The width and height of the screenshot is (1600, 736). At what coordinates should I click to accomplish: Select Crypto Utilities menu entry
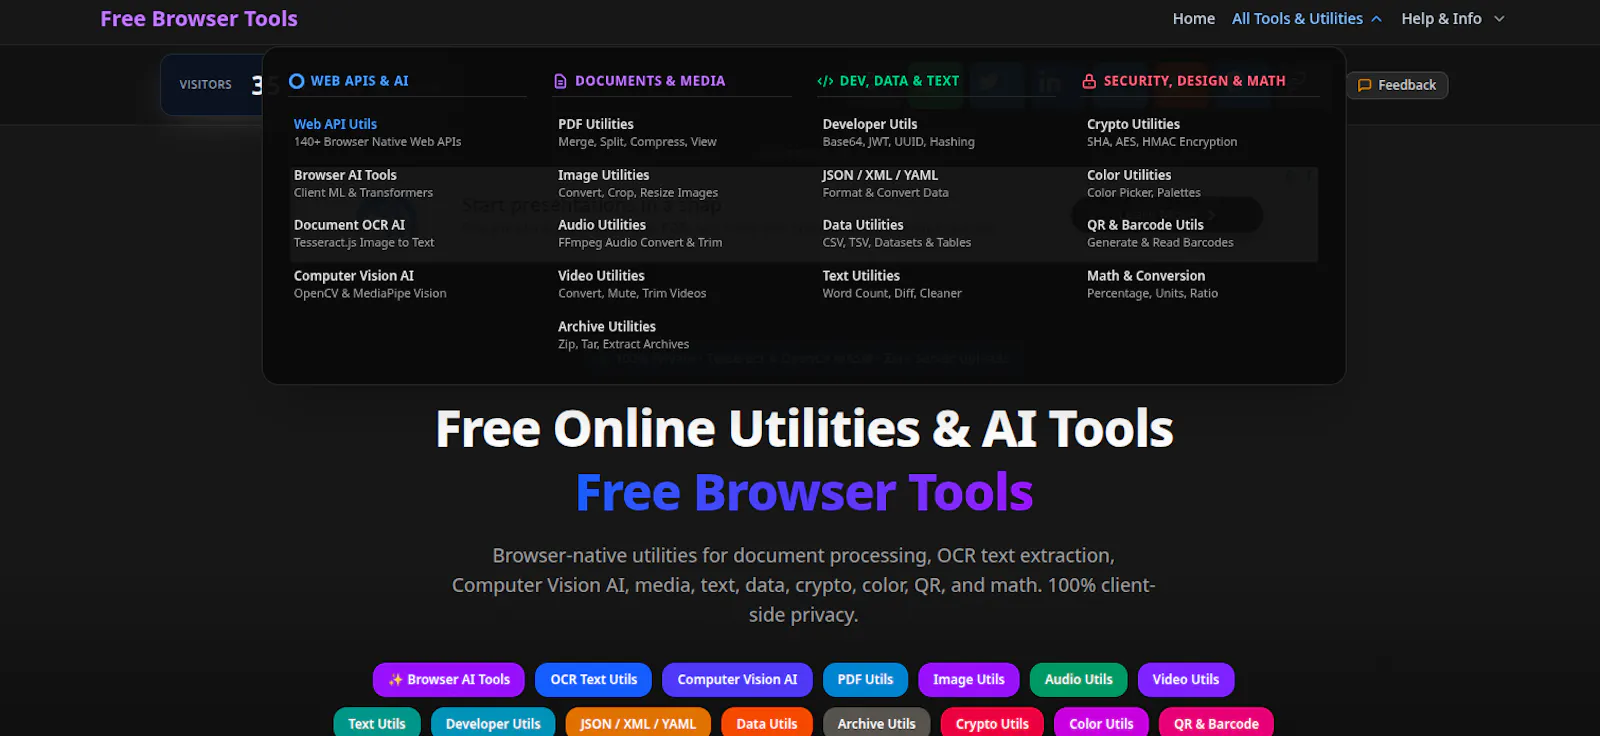(x=1162, y=132)
